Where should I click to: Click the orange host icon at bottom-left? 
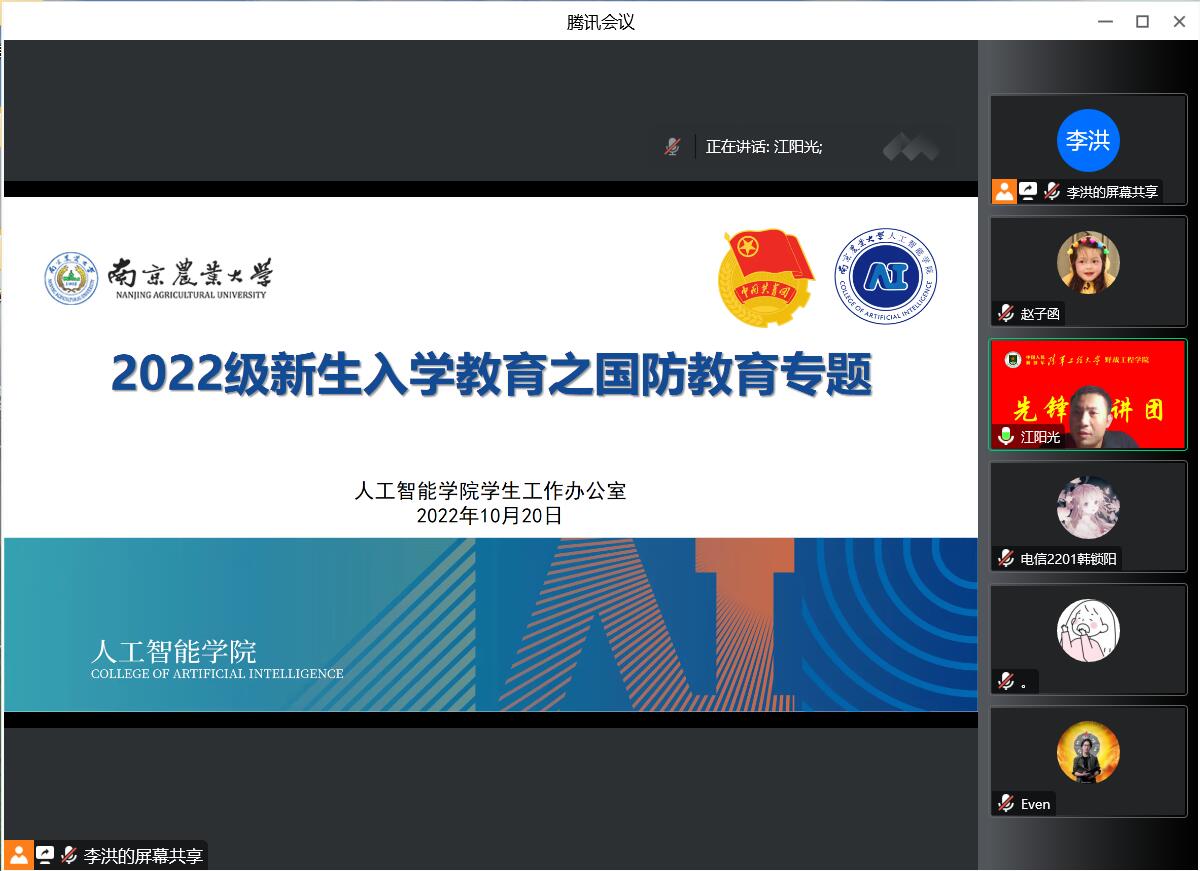[x=19, y=856]
